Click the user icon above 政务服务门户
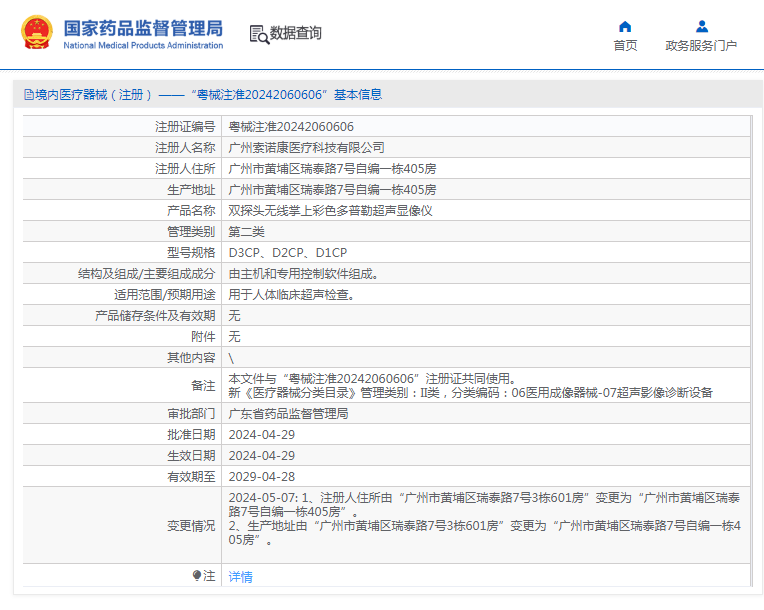This screenshot has width=764, height=610. coord(701,26)
